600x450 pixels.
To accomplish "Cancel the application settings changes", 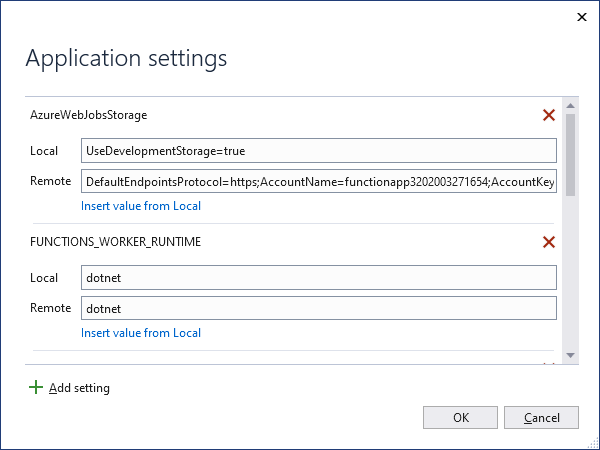I will click(x=541, y=417).
